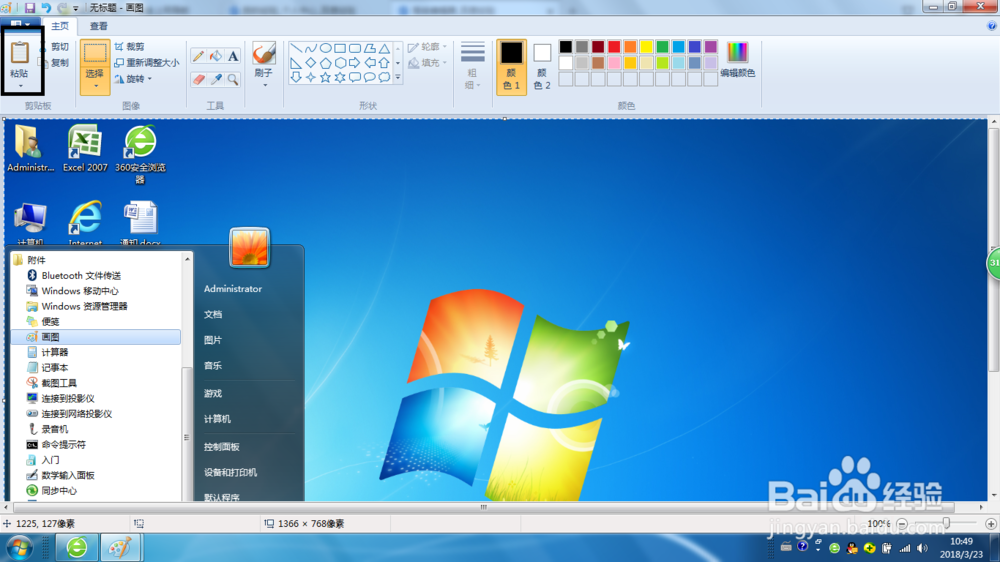
Task: Choose the Oval shape
Action: tap(325, 48)
